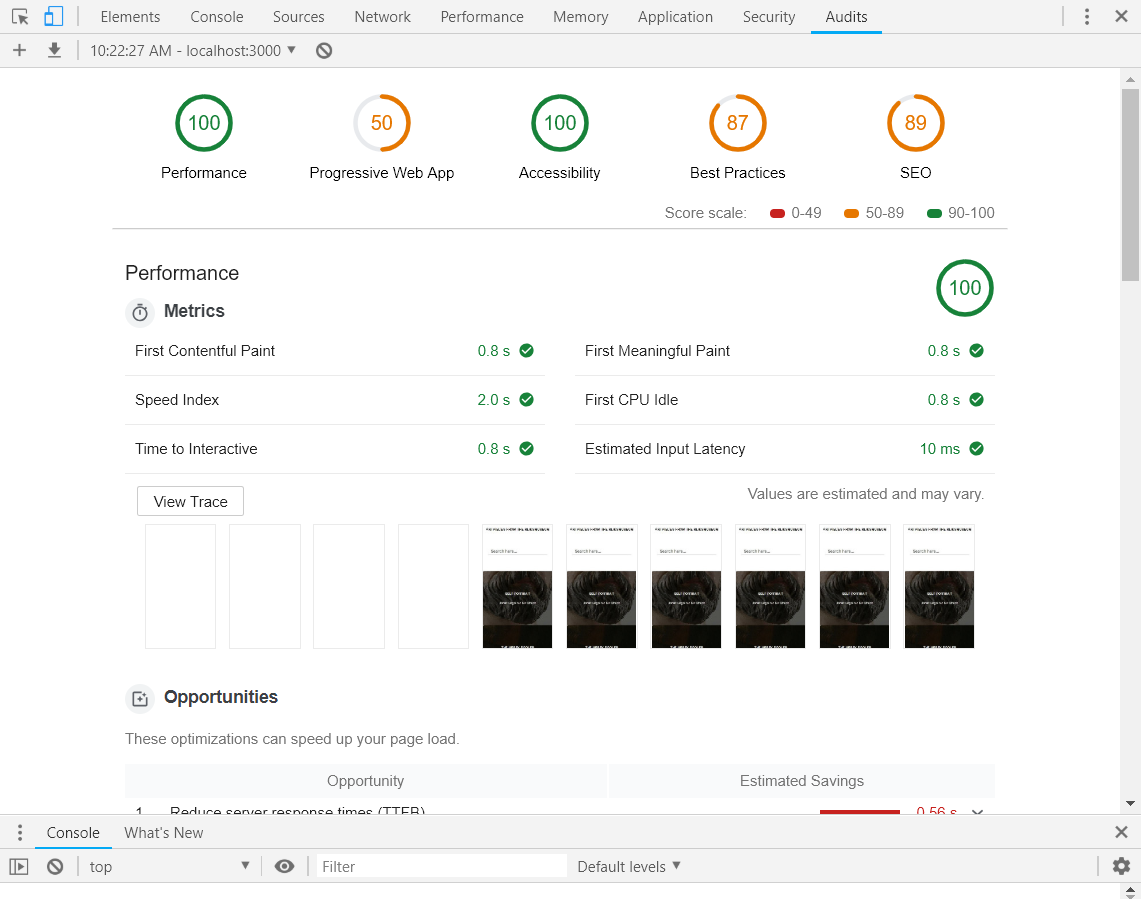Click the green 90-100 score scale swatch
Image resolution: width=1141 pixels, height=899 pixels.
click(x=934, y=213)
